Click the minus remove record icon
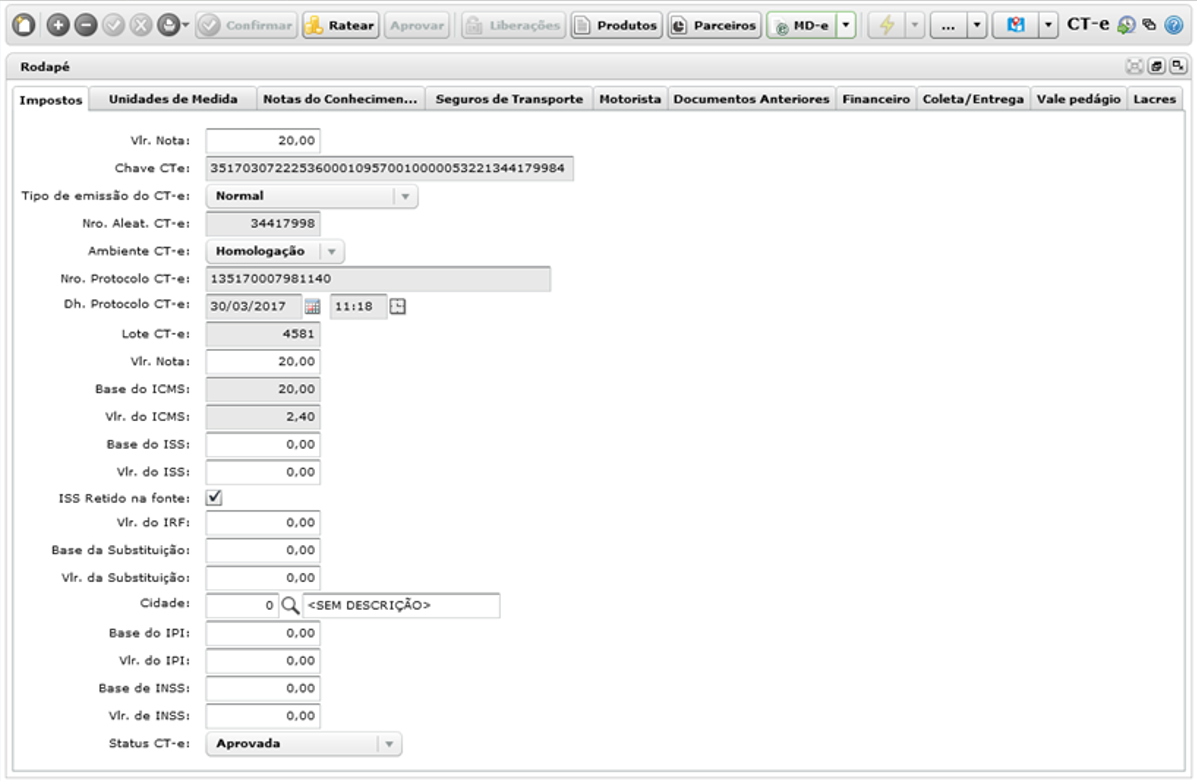The height and width of the screenshot is (781, 1197). pyautogui.click(x=86, y=25)
